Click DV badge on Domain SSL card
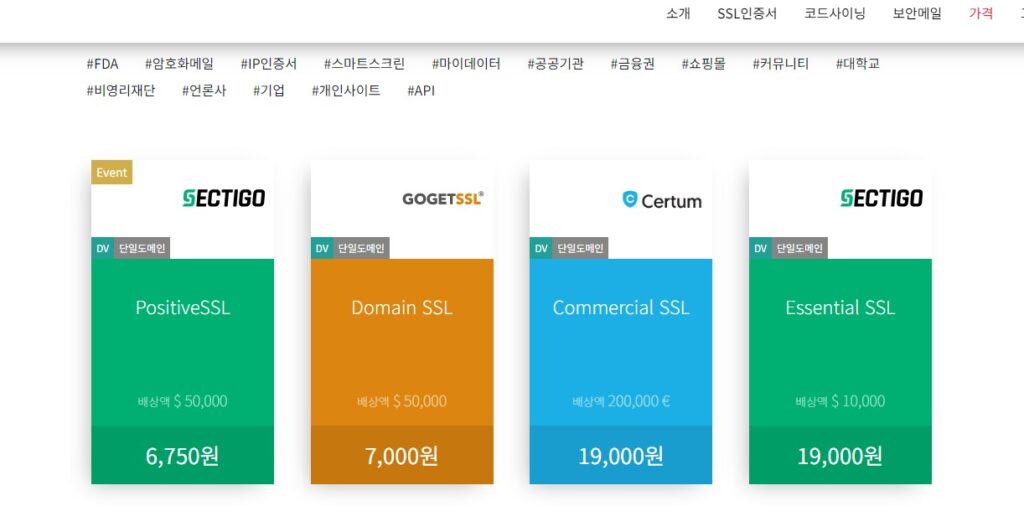1024x506 pixels. (x=322, y=248)
